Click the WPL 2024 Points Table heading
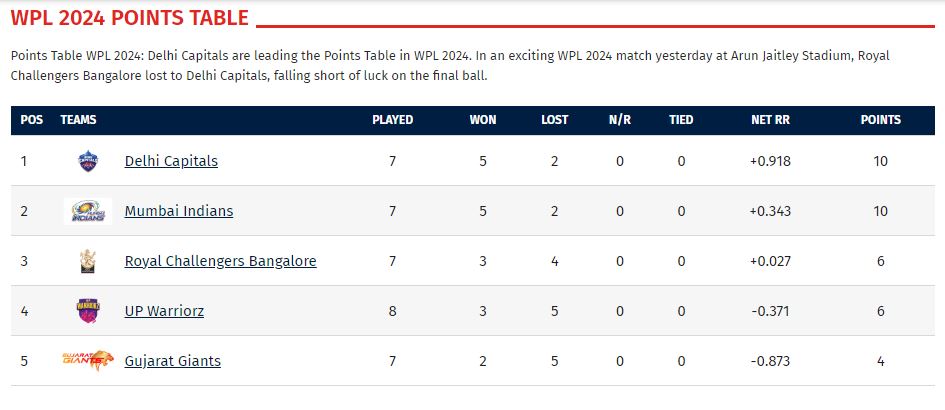The width and height of the screenshot is (945, 410). [130, 19]
